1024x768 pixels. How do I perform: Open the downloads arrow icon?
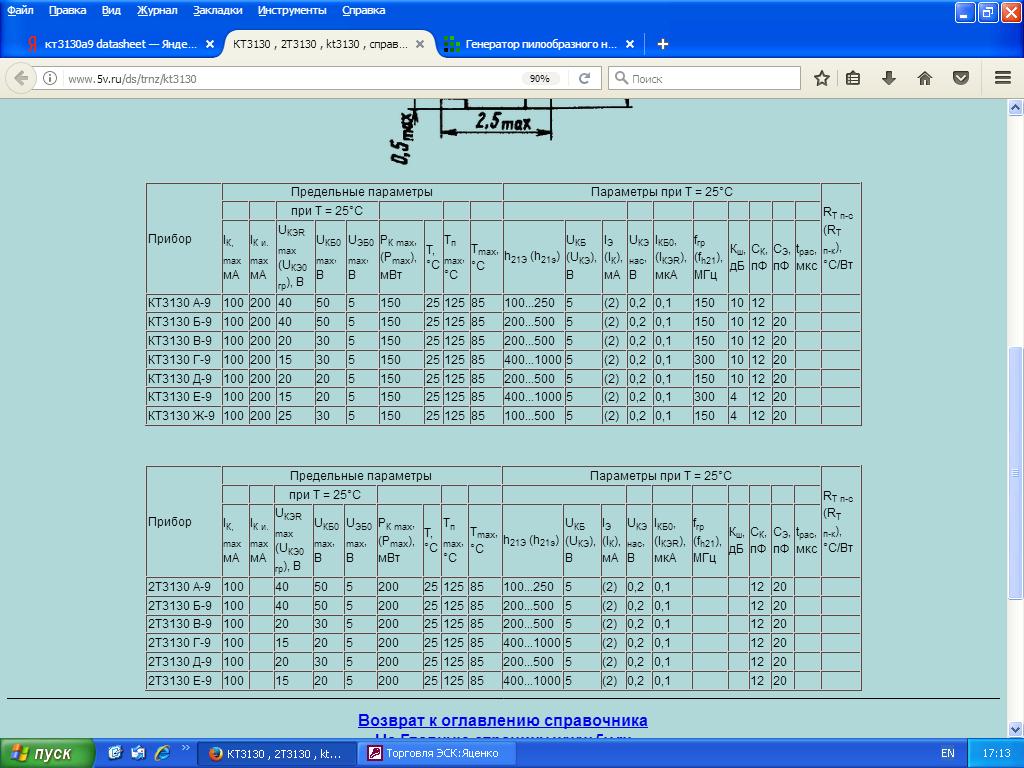pos(888,78)
